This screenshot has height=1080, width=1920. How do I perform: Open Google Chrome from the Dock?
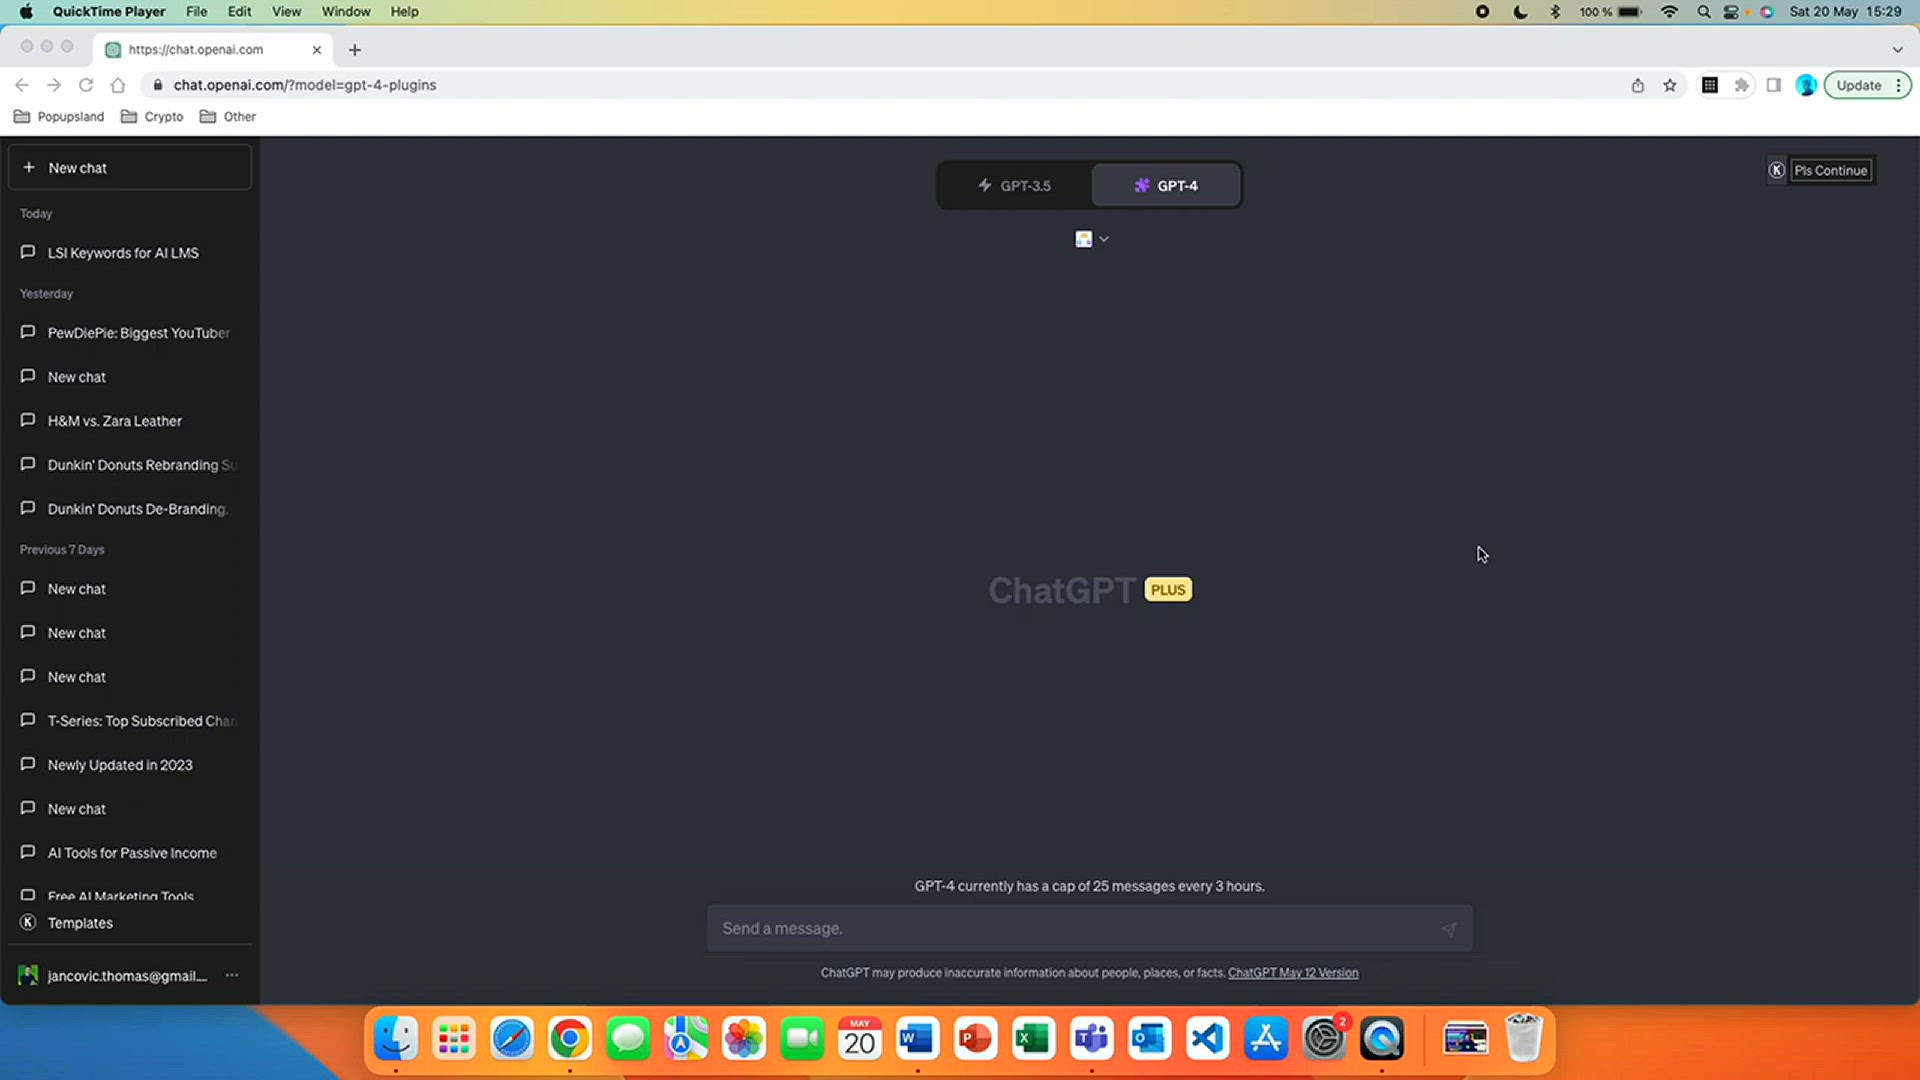(570, 1039)
